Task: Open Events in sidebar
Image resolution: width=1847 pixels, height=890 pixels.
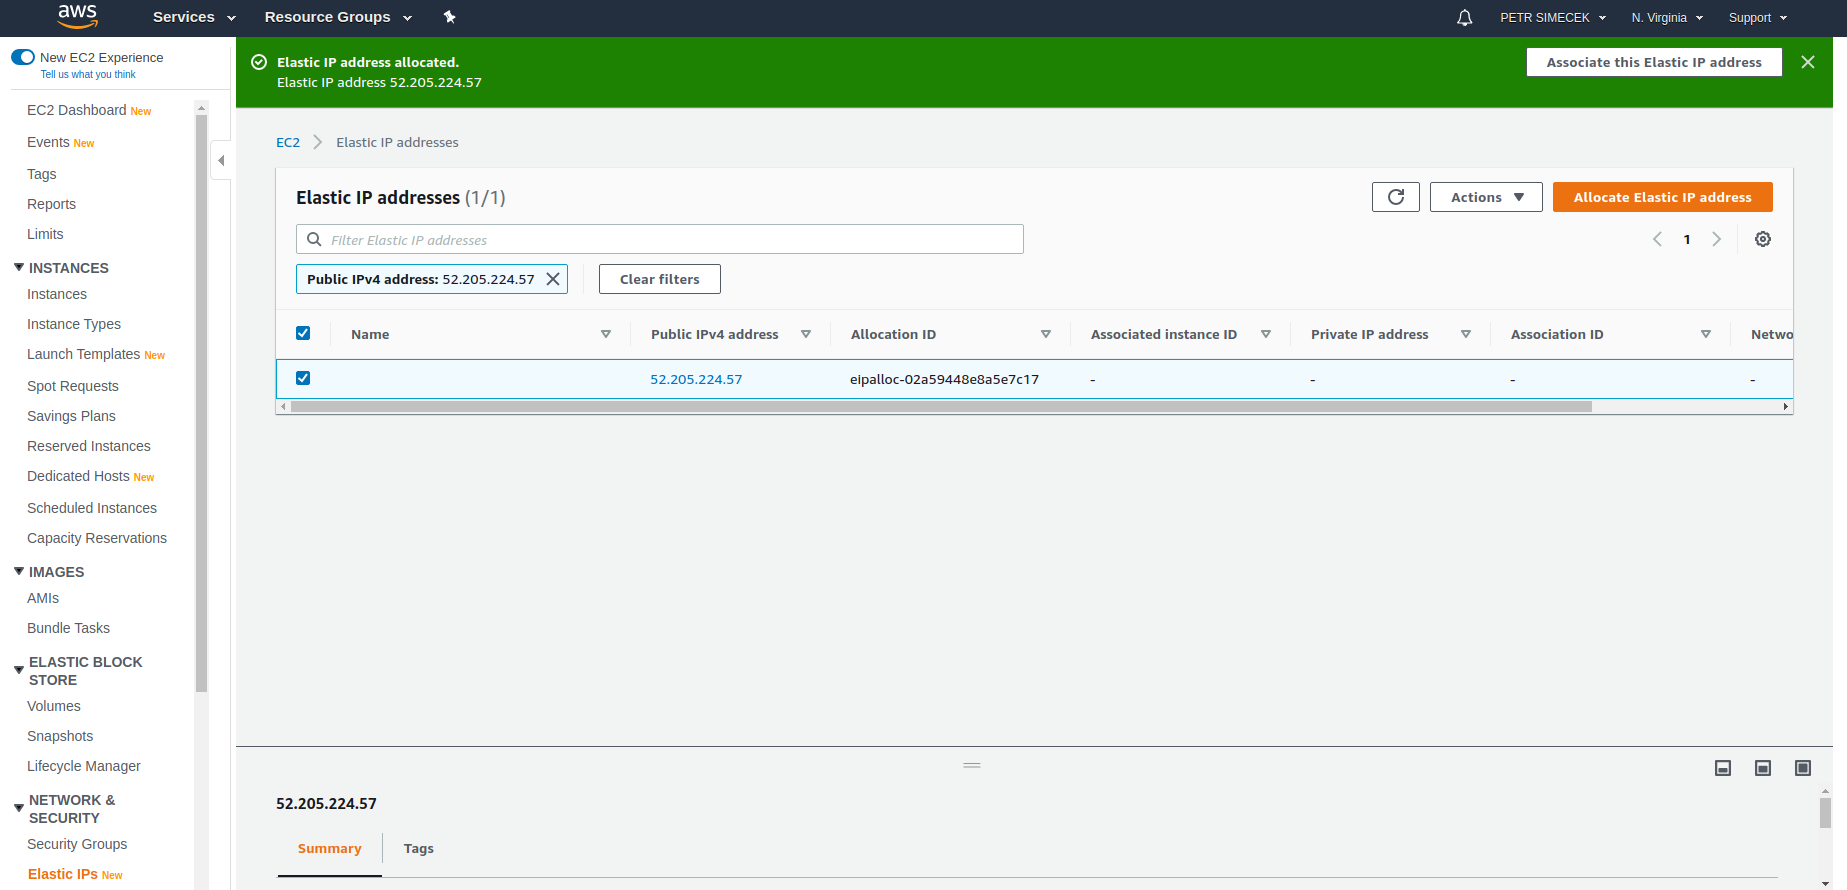Action: click(x=48, y=142)
